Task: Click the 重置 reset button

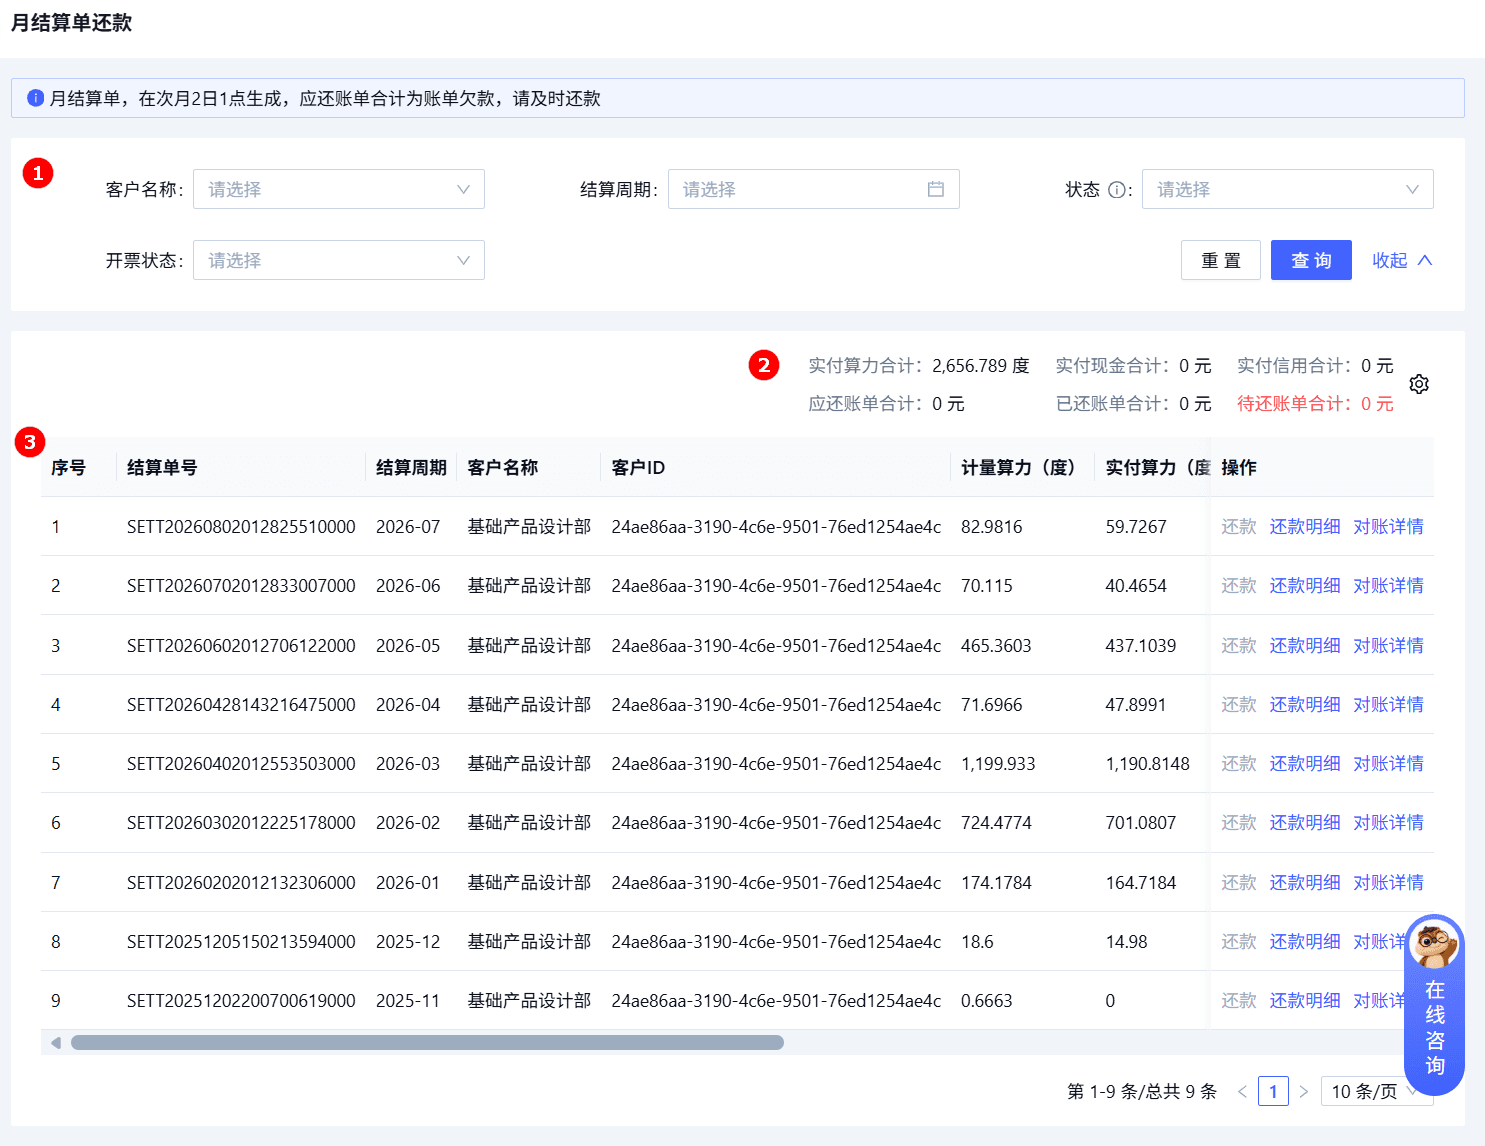Action: [1221, 260]
